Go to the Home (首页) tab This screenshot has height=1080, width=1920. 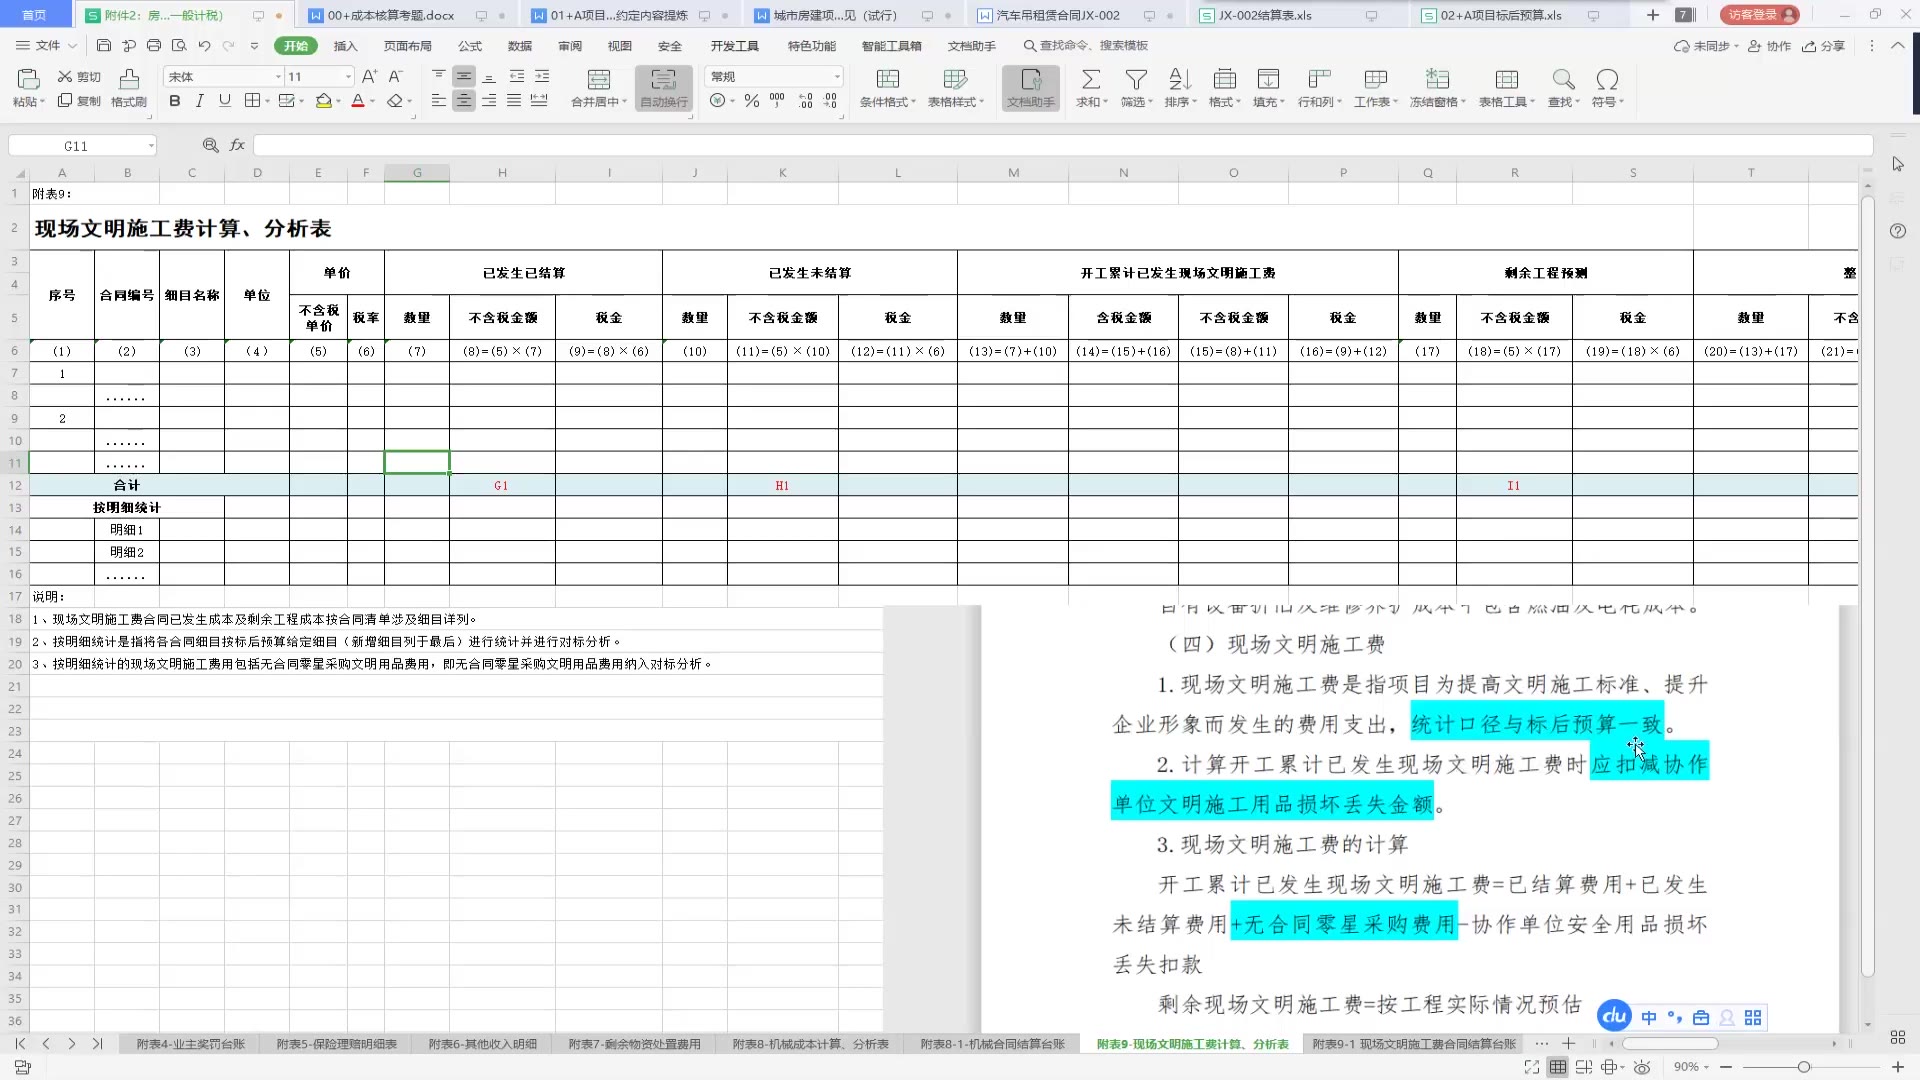point(34,15)
